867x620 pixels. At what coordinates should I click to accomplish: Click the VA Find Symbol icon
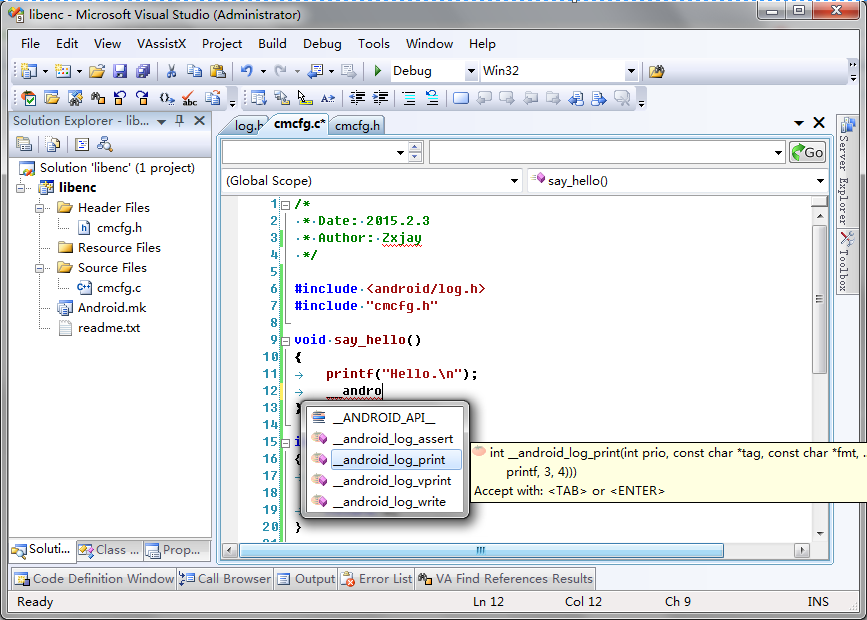pos(75,98)
